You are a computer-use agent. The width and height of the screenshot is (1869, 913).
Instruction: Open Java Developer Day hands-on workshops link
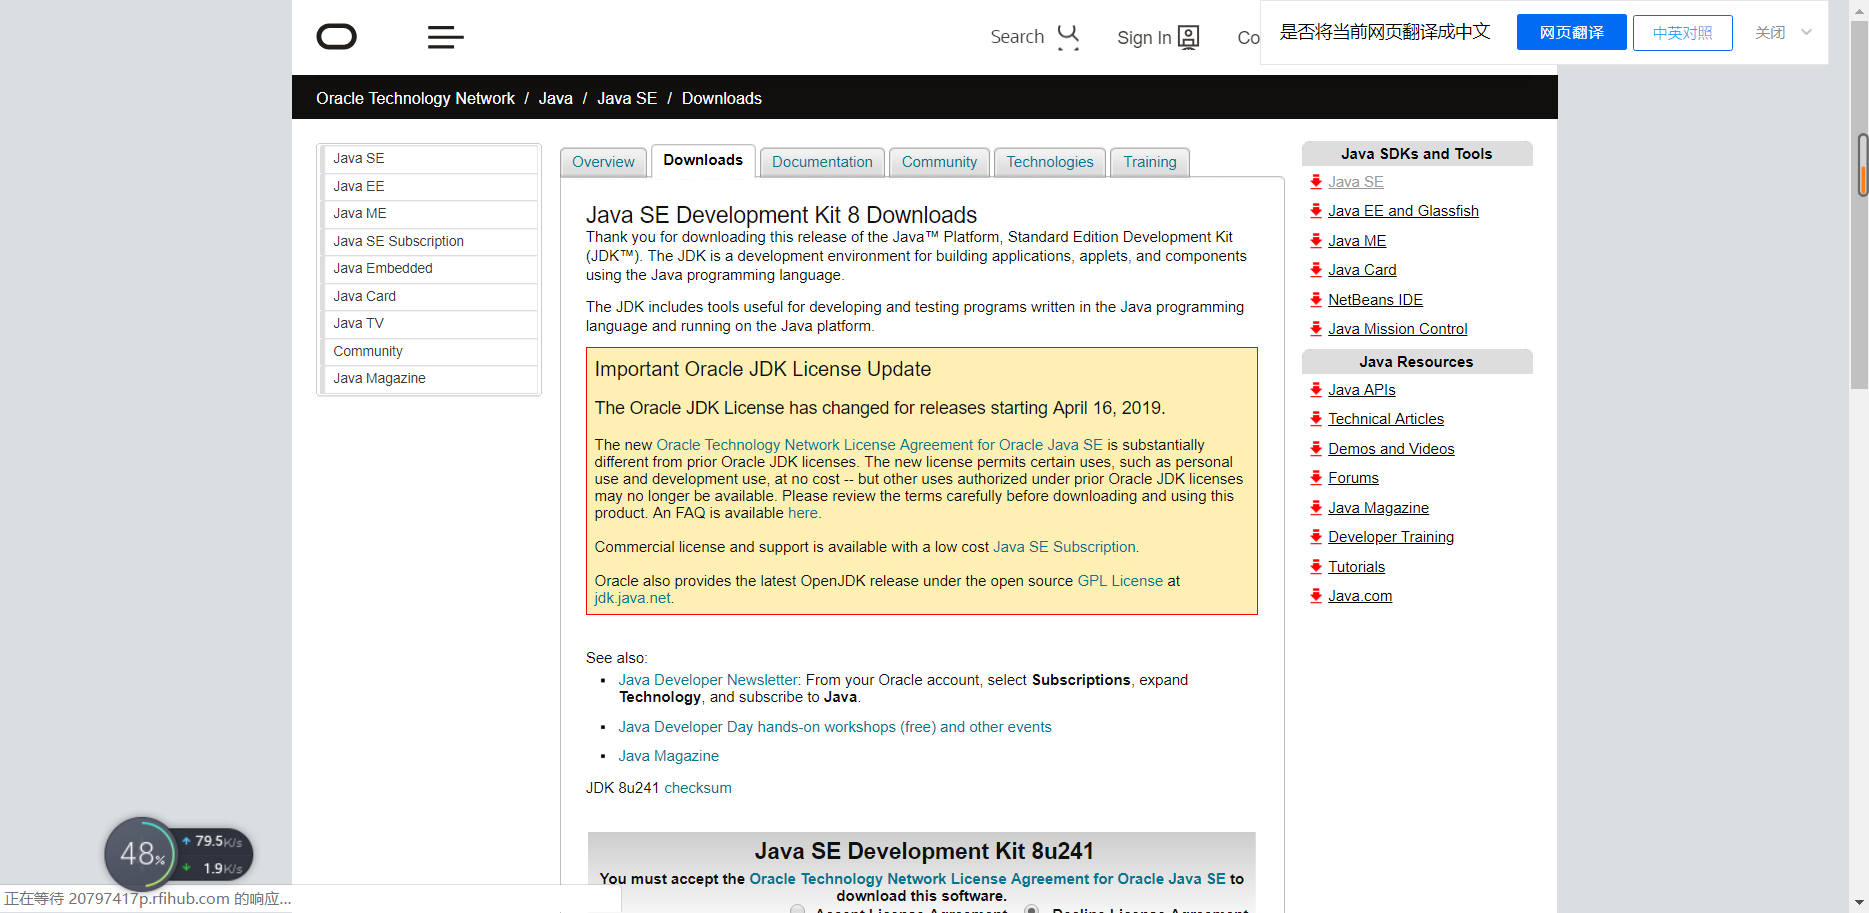coord(835,727)
